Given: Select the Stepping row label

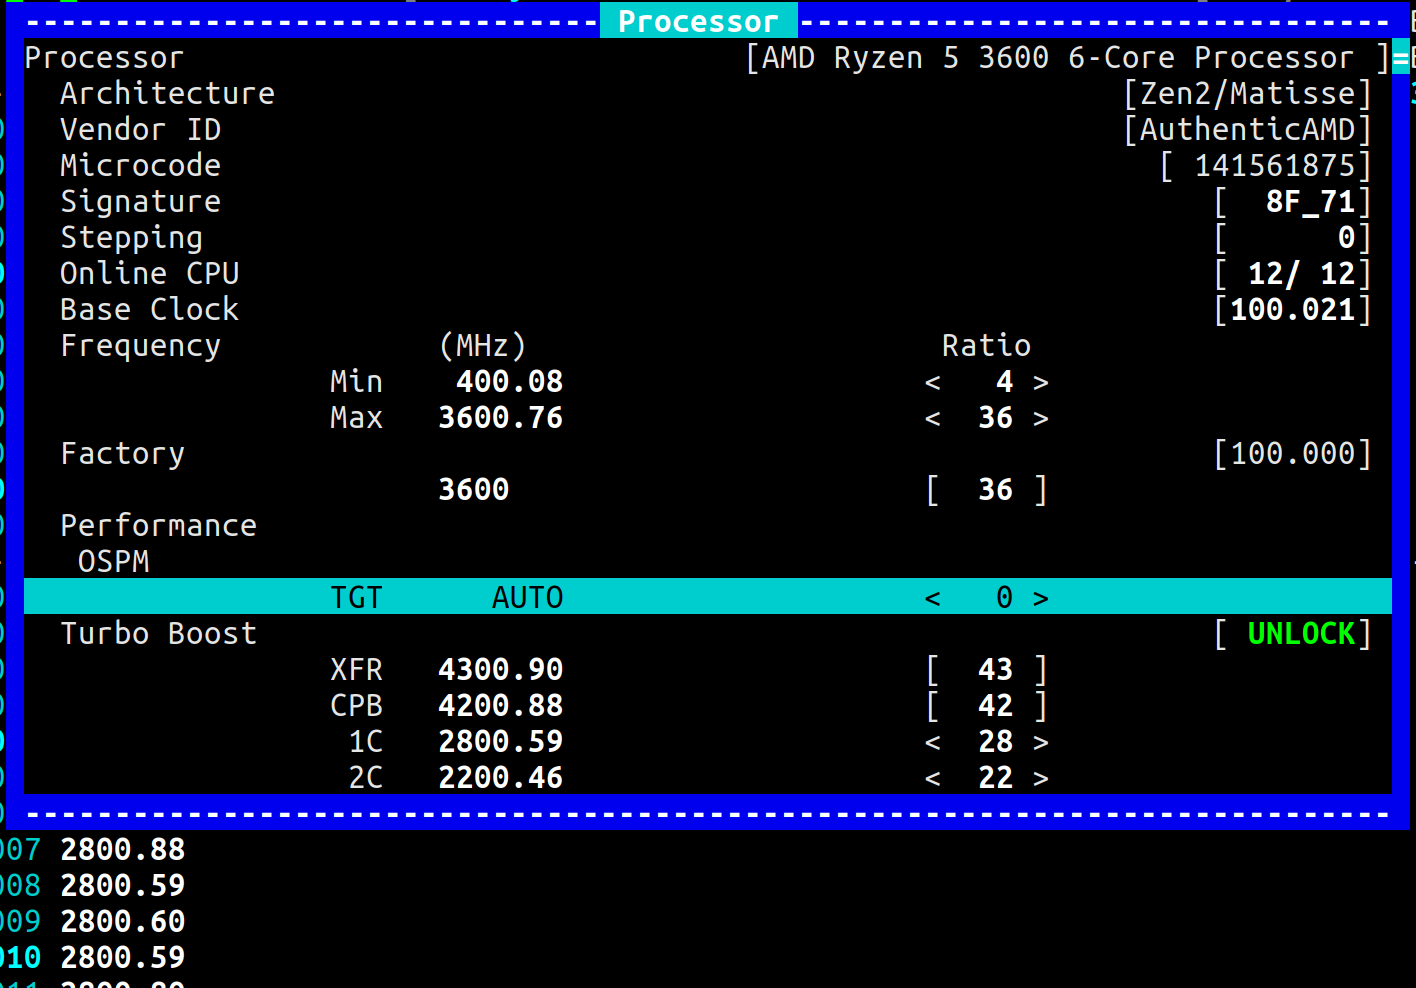Looking at the screenshot, I should pos(131,238).
